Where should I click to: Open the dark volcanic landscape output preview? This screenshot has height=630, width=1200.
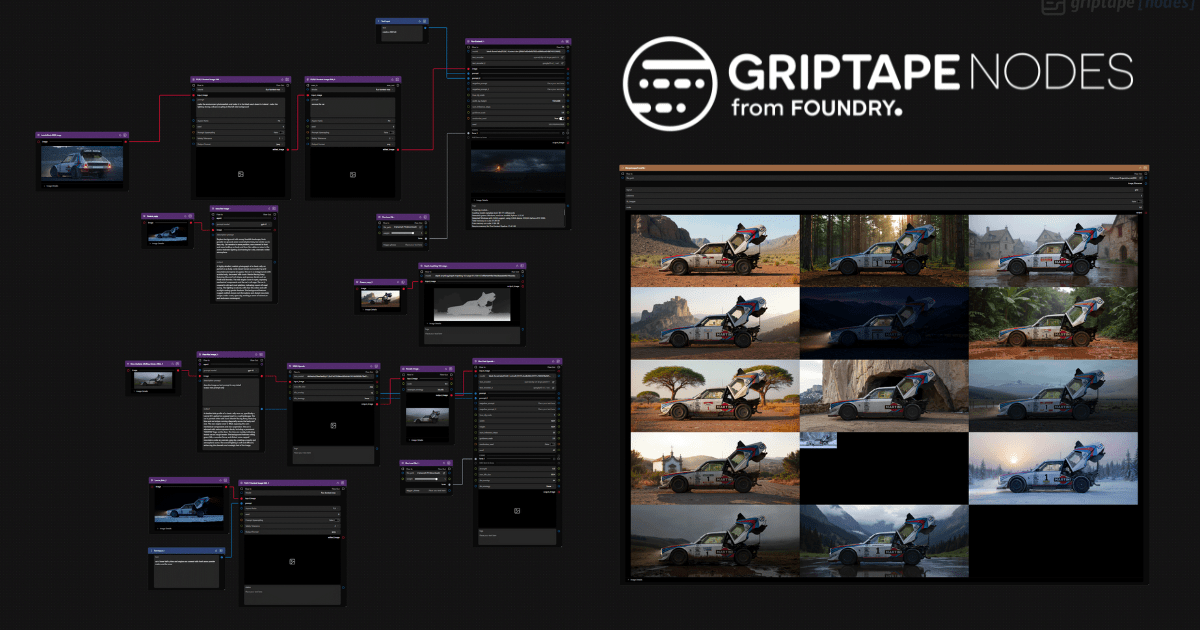pos(518,169)
